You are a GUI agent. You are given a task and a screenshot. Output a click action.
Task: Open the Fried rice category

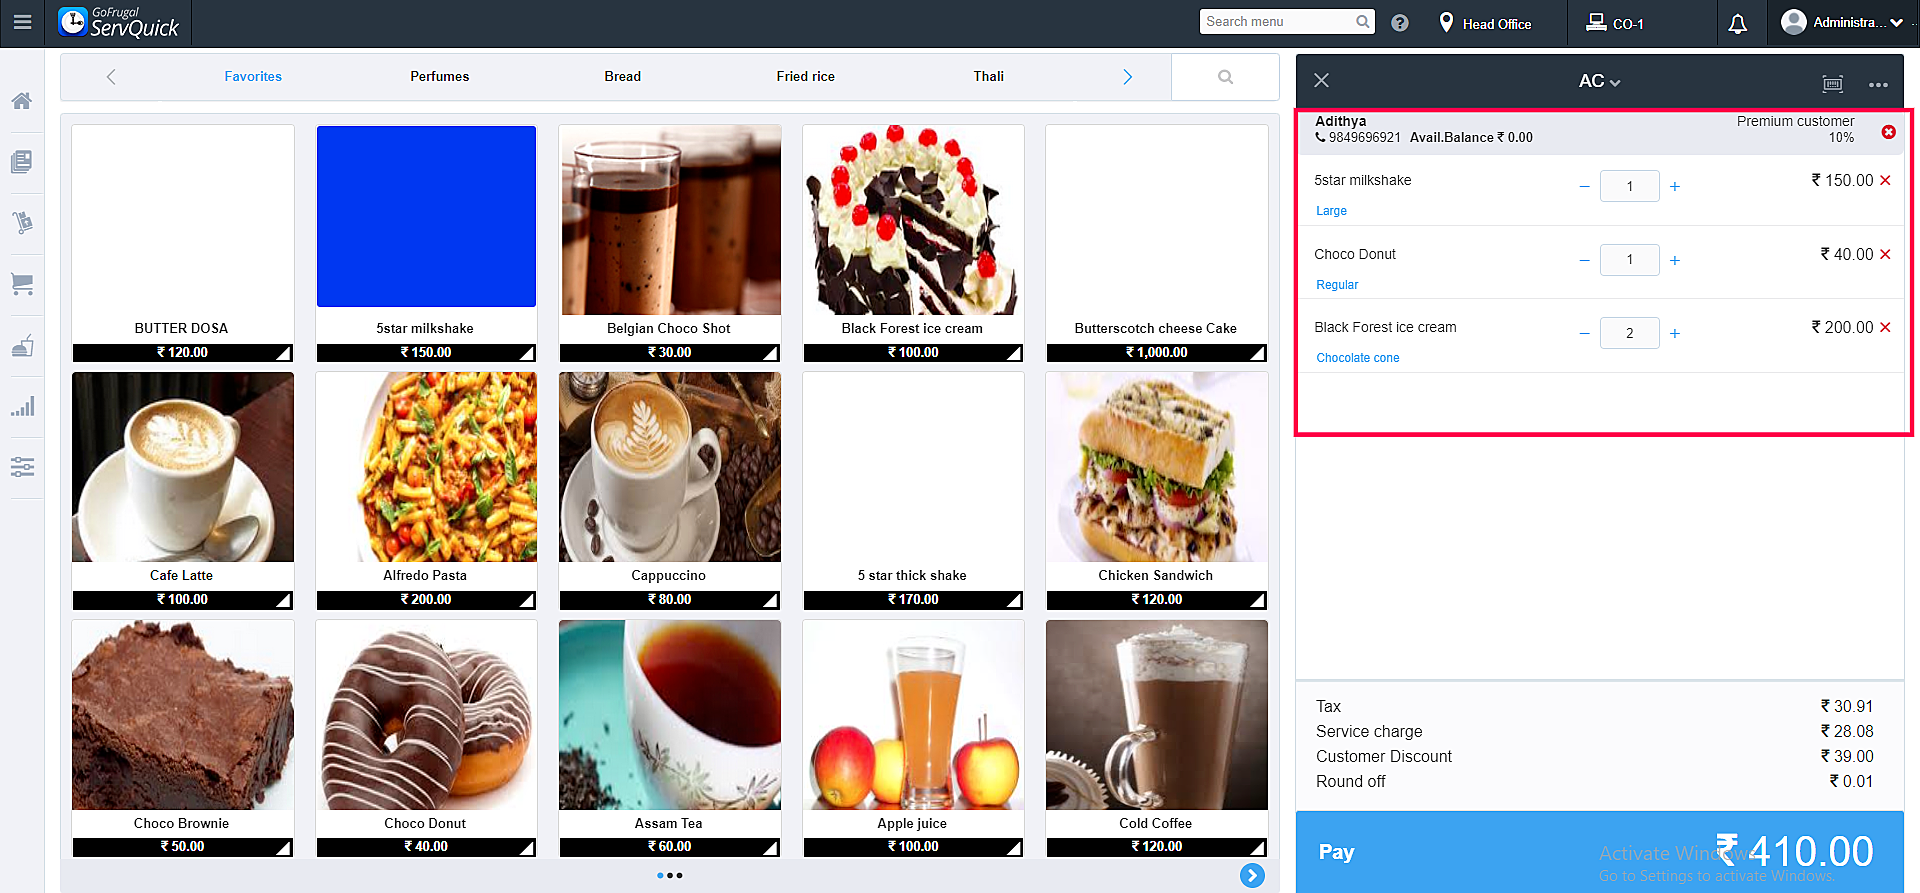pos(806,77)
